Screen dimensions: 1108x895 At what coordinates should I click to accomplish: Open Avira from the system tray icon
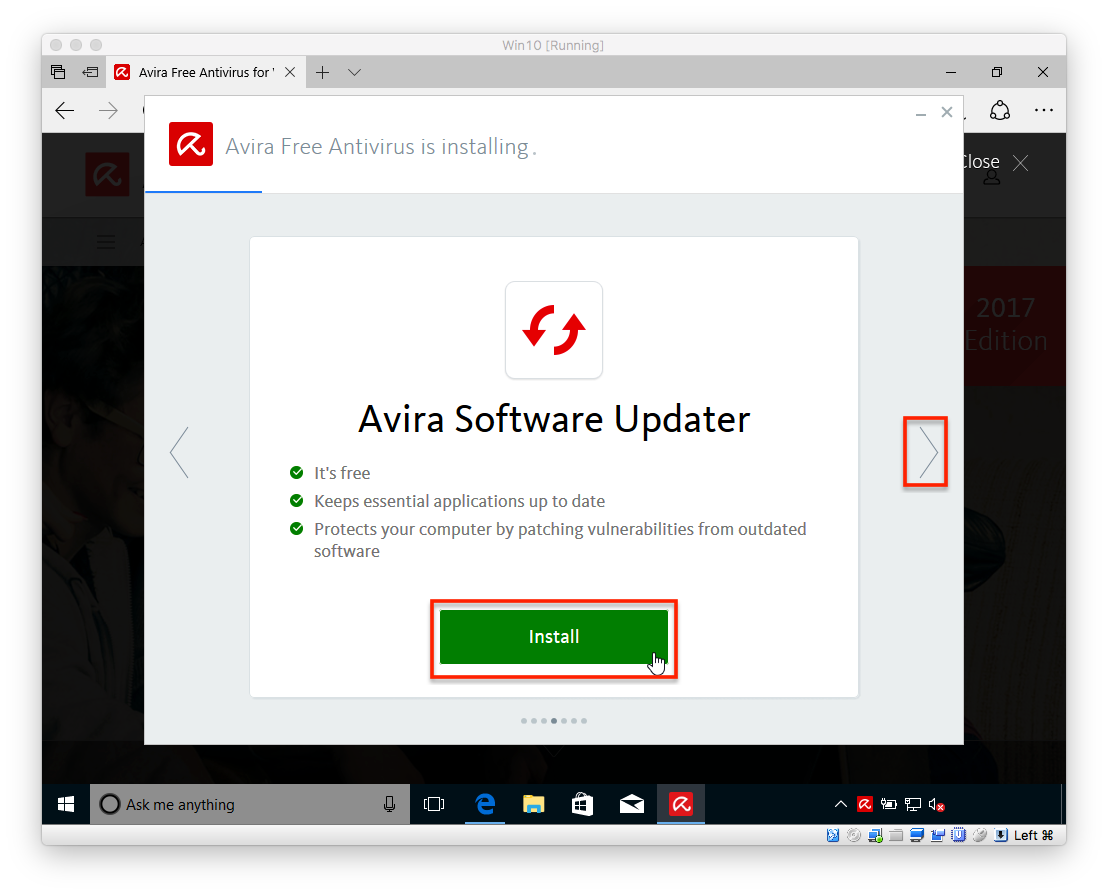click(x=864, y=803)
